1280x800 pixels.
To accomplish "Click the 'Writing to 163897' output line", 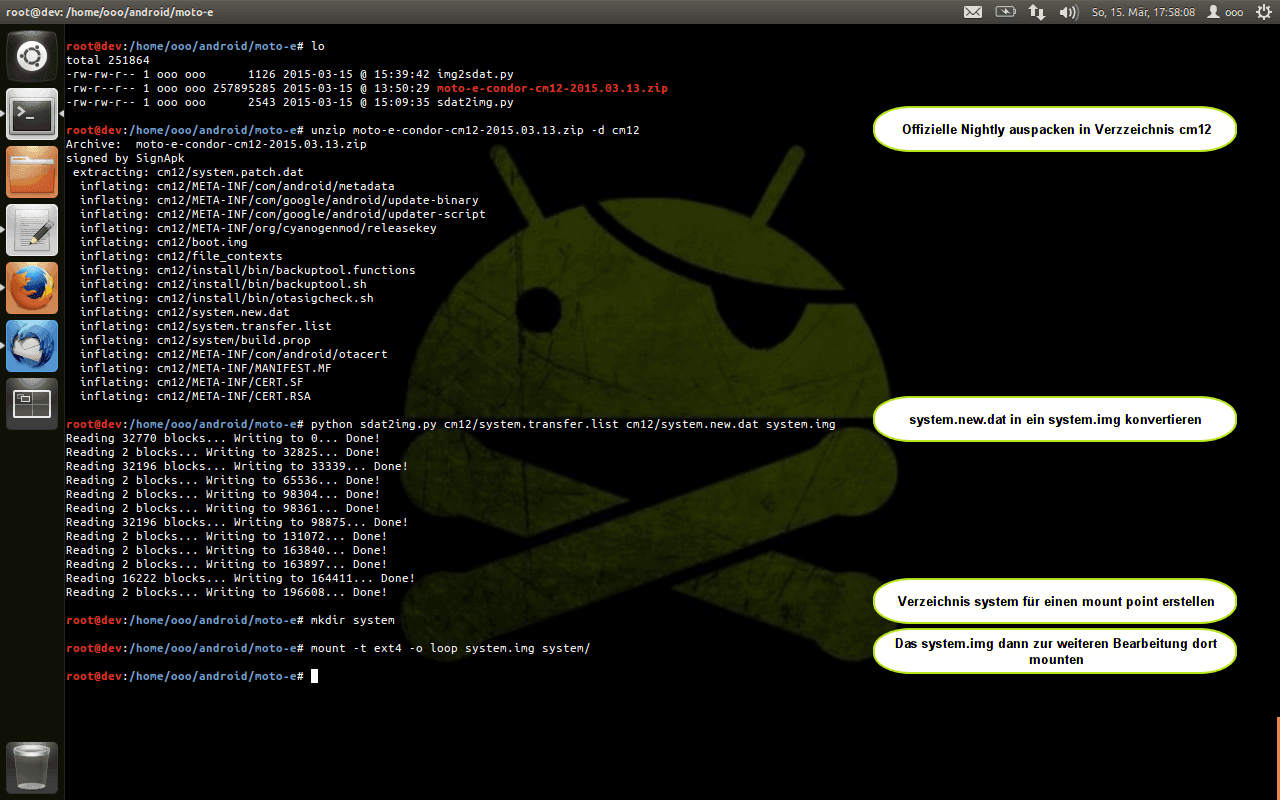I will click(227, 564).
